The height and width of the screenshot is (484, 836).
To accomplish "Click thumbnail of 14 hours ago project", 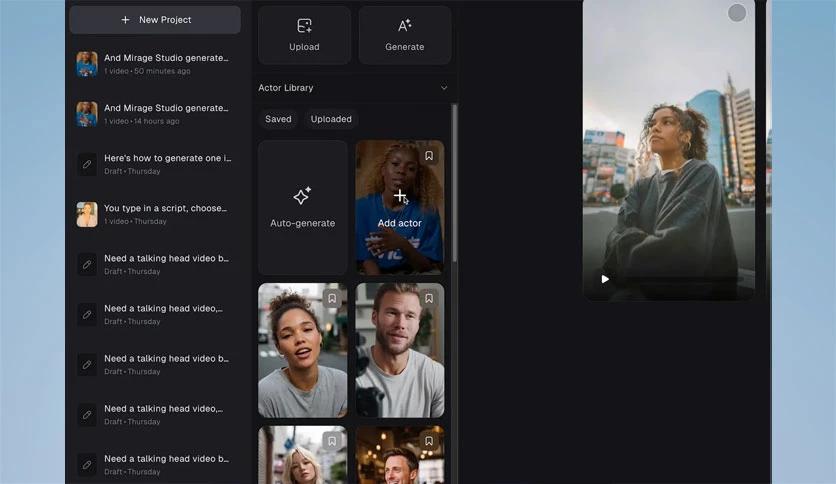I will [86, 114].
